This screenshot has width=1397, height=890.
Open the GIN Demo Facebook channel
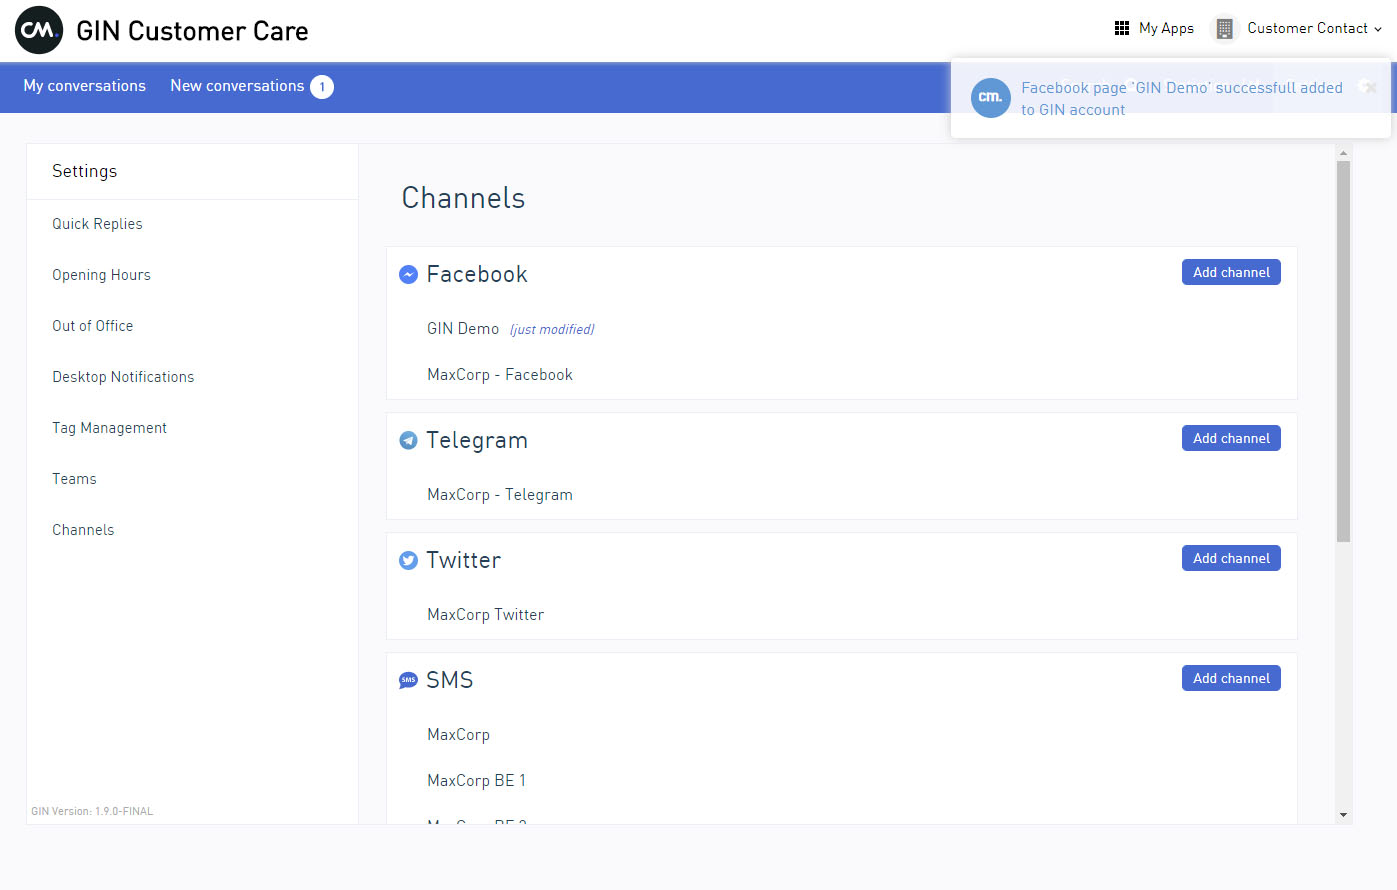click(x=463, y=329)
